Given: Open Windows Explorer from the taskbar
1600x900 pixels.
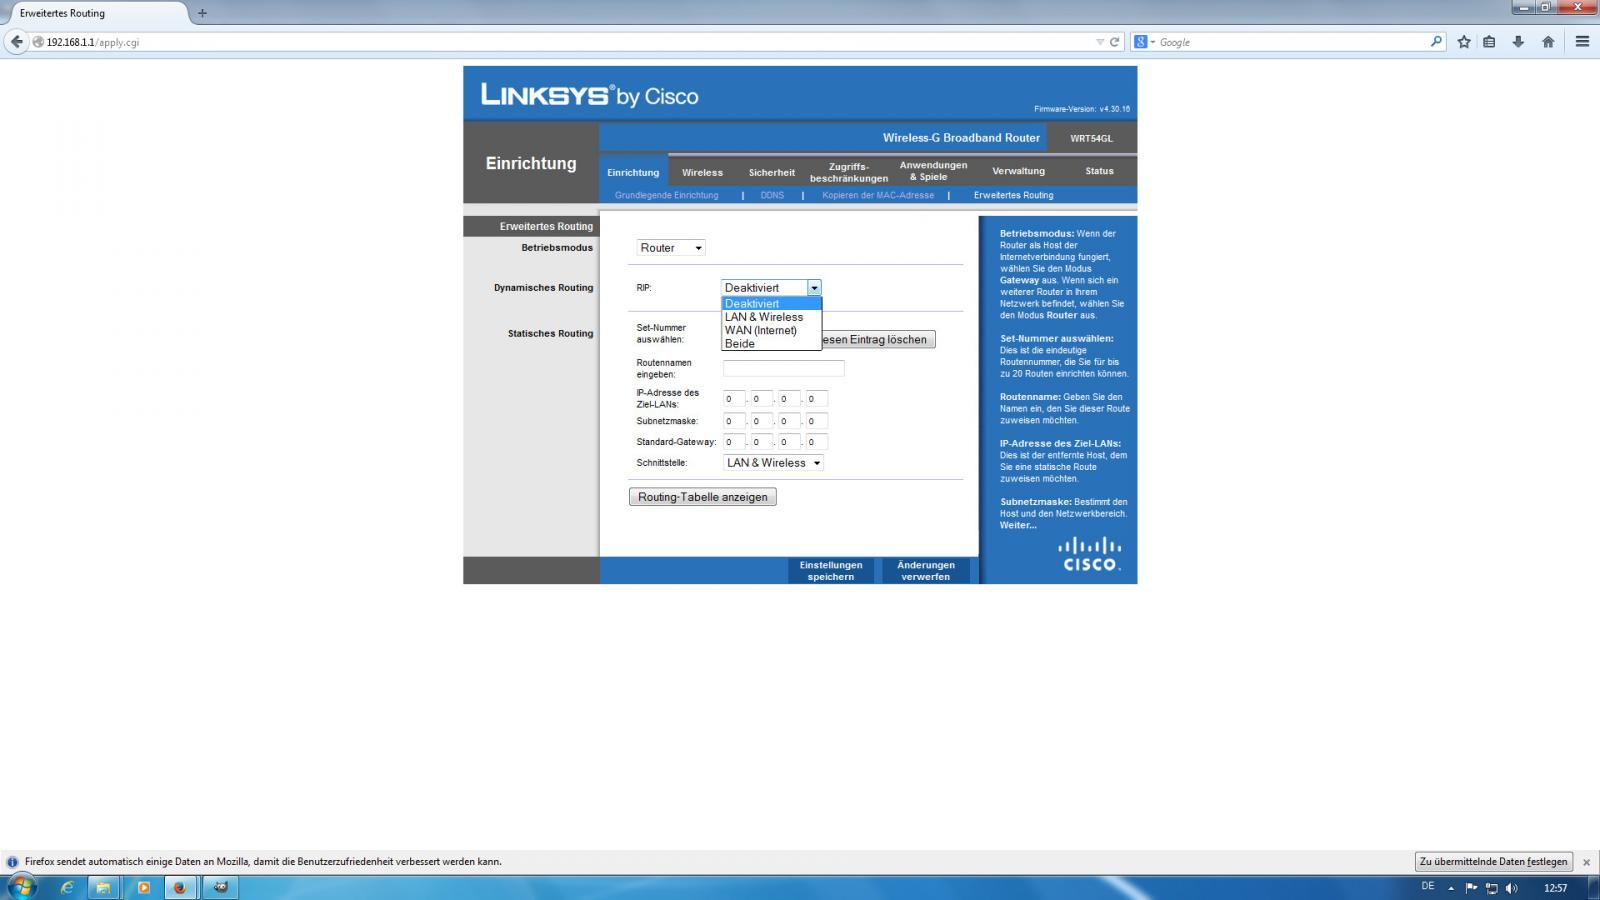Looking at the screenshot, I should coord(103,887).
